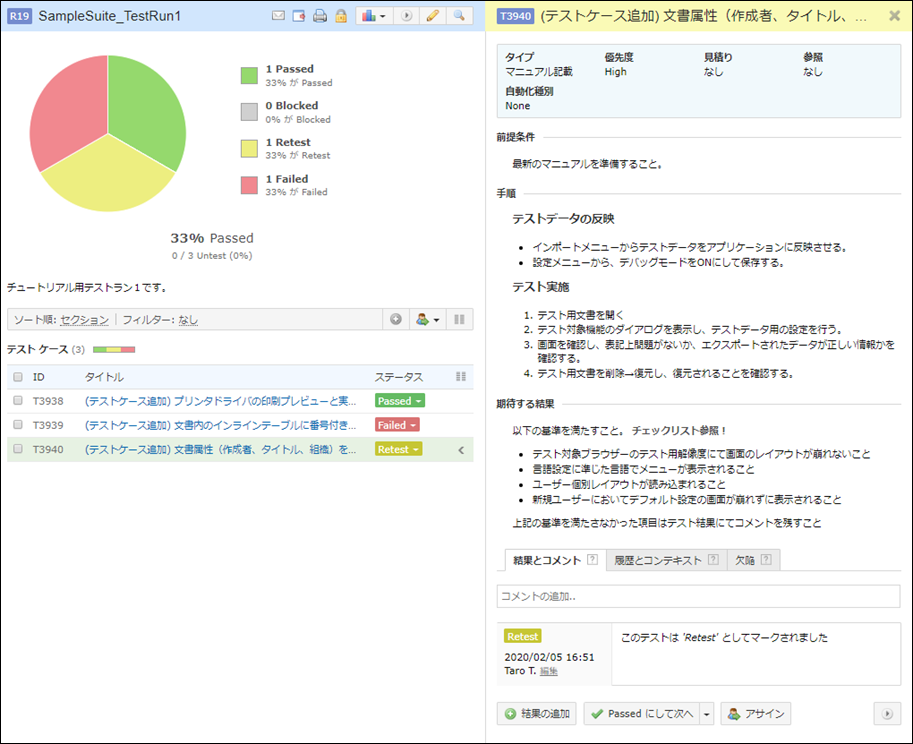Image resolution: width=913 pixels, height=744 pixels.
Task: Click the 結果の追加 button
Action: (x=537, y=713)
